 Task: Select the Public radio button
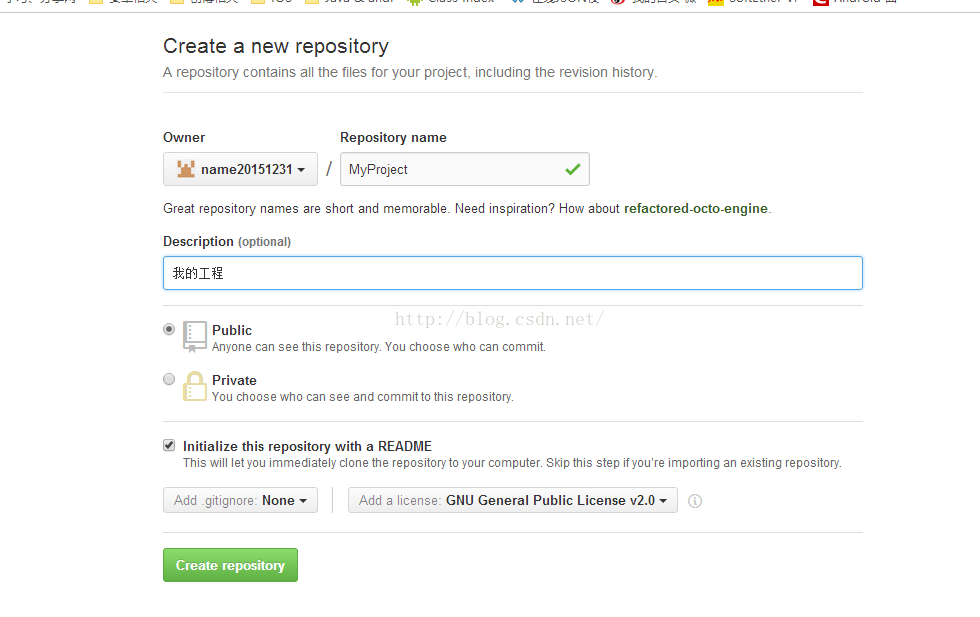169,329
